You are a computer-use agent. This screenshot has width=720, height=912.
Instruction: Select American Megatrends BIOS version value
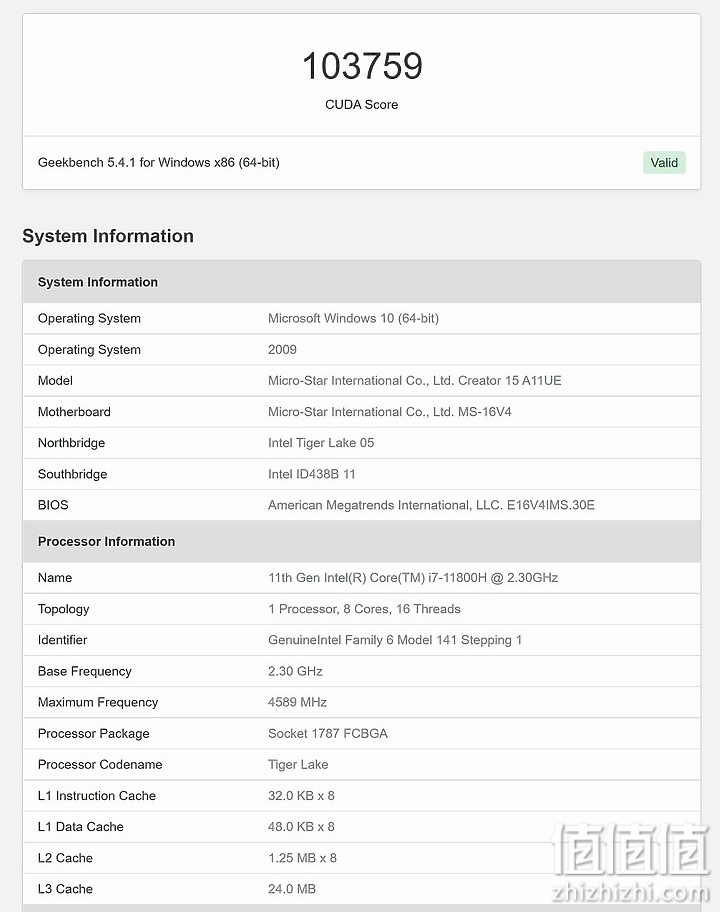[x=432, y=505]
